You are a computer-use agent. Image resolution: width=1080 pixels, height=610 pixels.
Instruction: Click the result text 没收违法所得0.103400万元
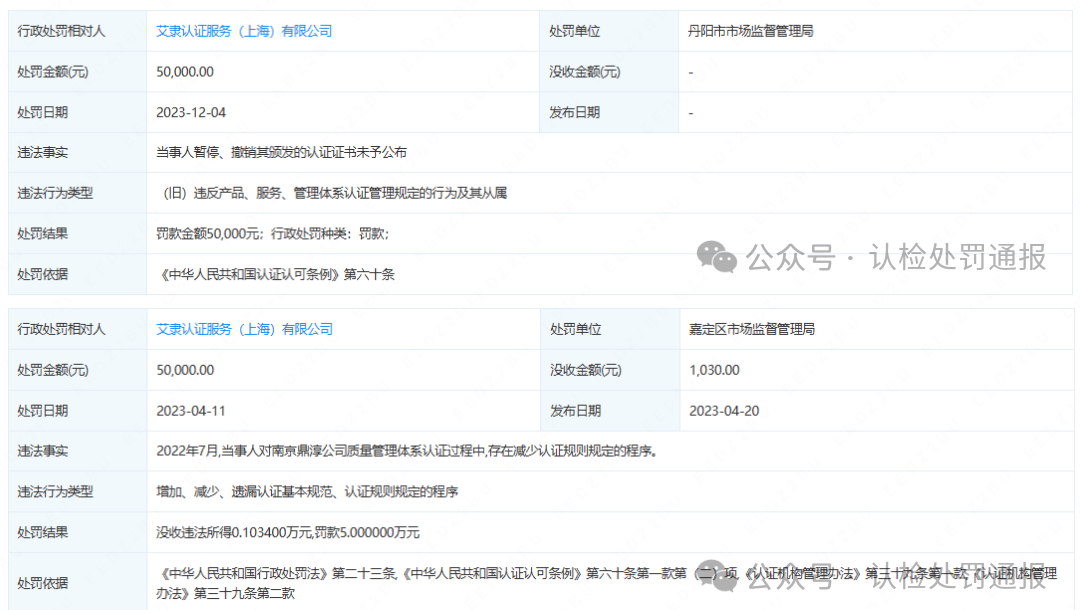click(288, 532)
